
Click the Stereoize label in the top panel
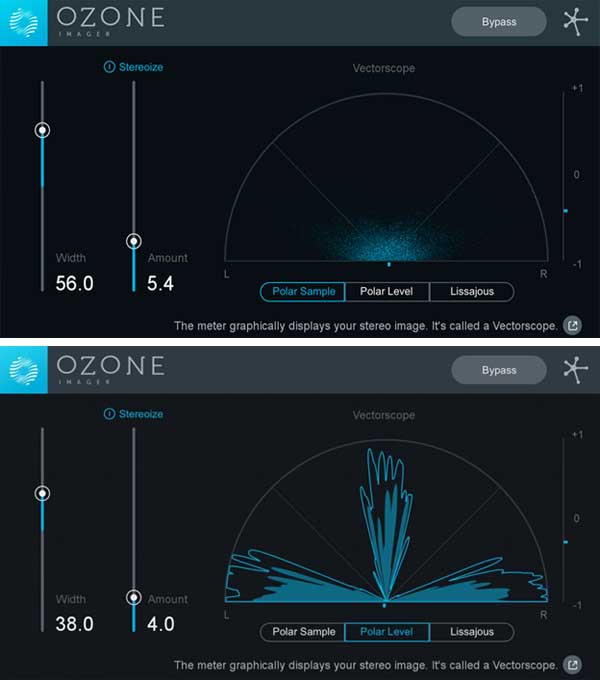(141, 67)
